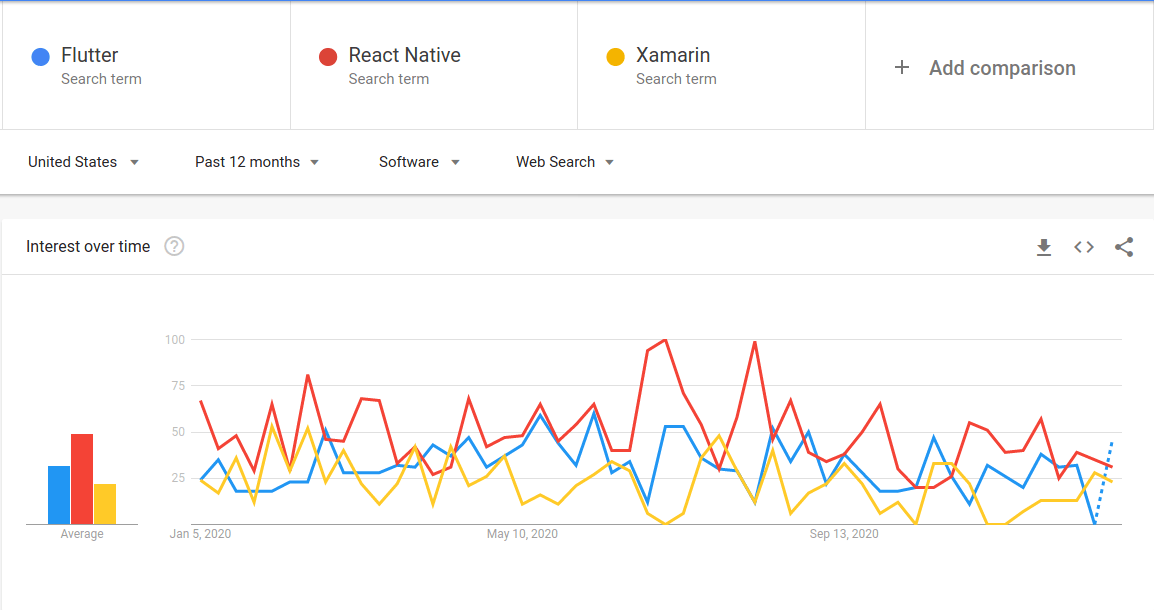Open the United States region dropdown

83,162
